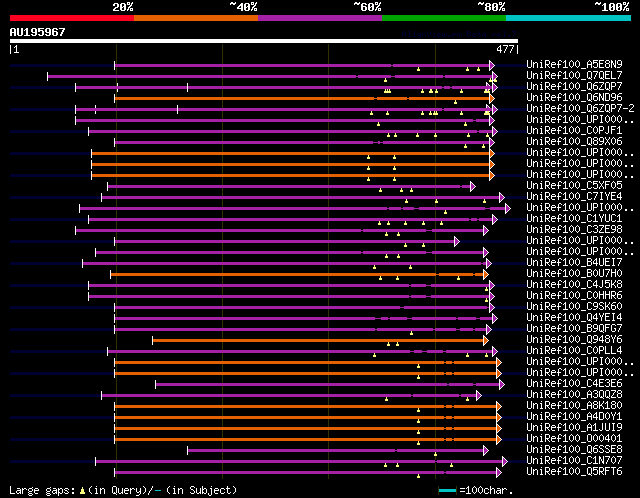Viewport: 640px width, 498px height.
Task: Open hit UniRef100_Q6ZQP7
Action: click(x=574, y=86)
